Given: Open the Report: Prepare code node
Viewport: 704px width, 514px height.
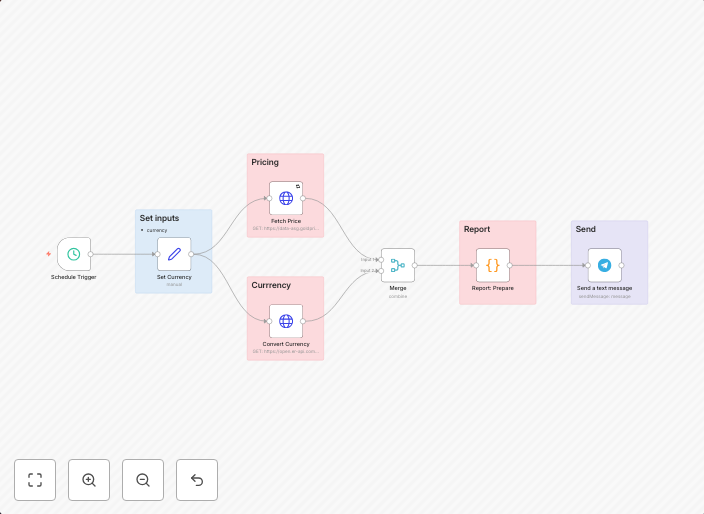Looking at the screenshot, I should point(492,265).
